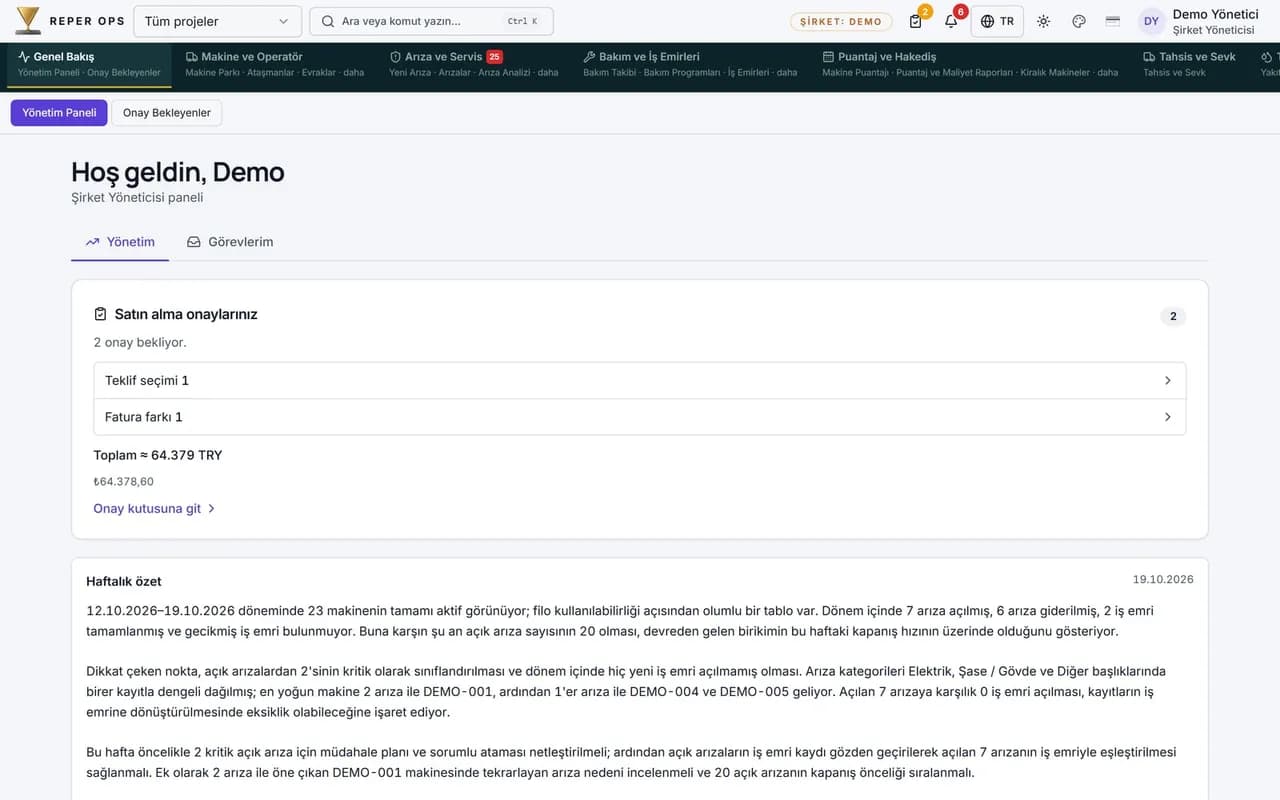
Task: Click the Toplam ≈ 64.379 TRY text
Action: 158,455
